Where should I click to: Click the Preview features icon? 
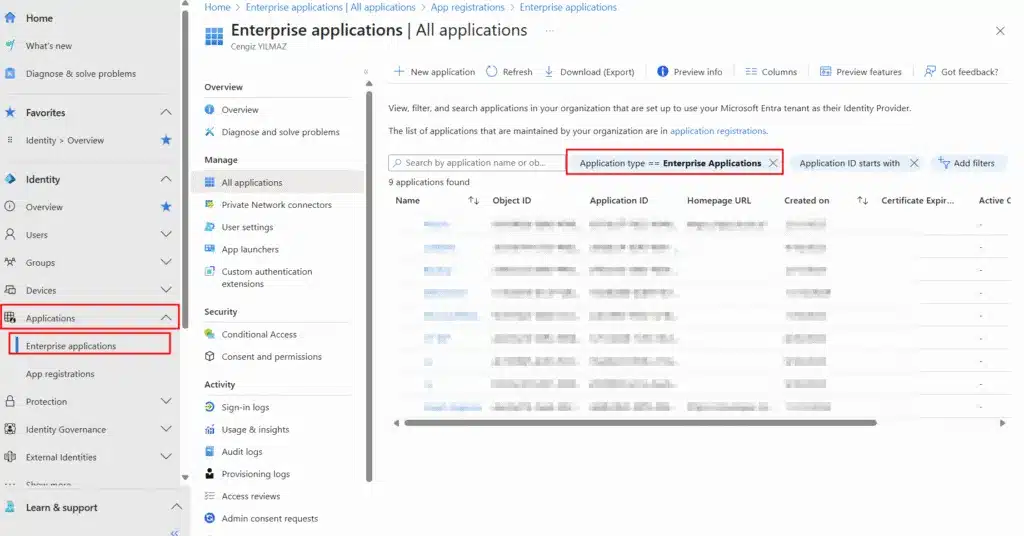826,72
